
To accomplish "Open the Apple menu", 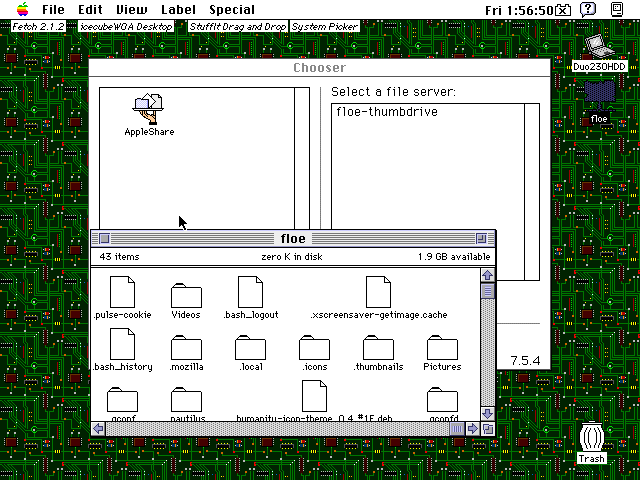I will coord(23,9).
